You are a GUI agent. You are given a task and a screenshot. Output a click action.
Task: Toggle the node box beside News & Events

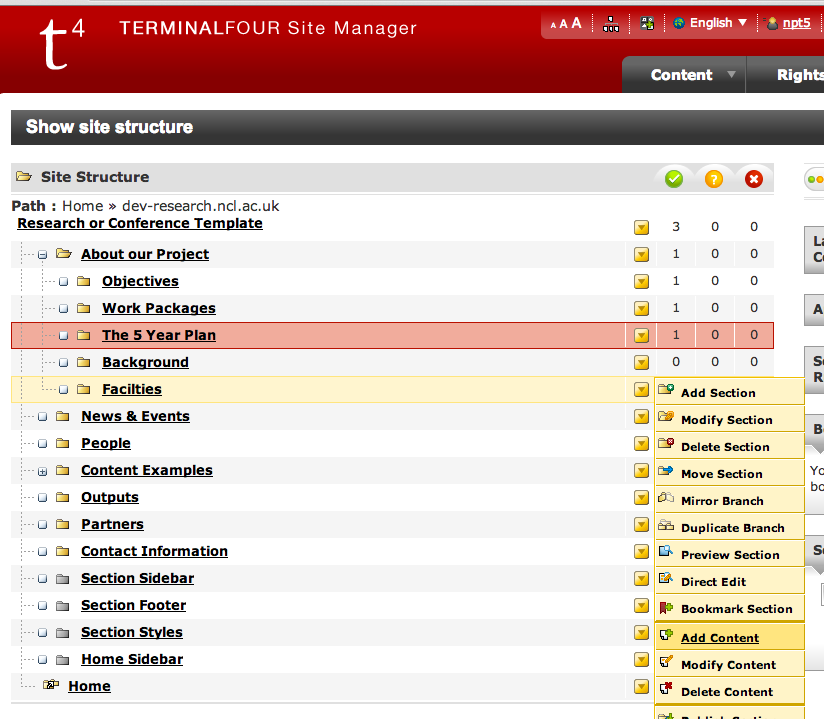42,417
